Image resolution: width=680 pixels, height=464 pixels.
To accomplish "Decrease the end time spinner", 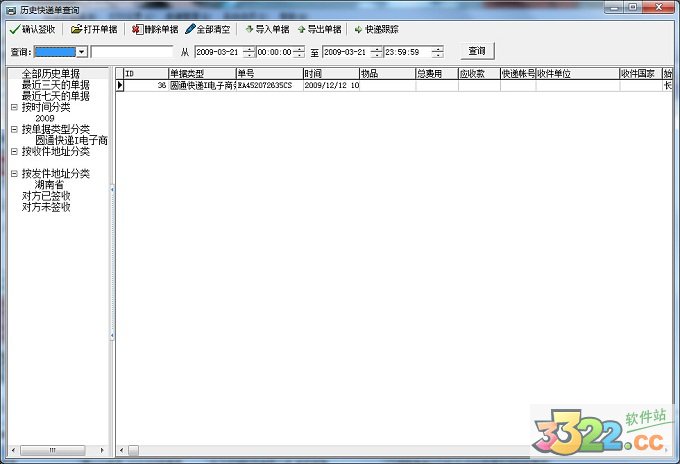I will pyautogui.click(x=438, y=55).
